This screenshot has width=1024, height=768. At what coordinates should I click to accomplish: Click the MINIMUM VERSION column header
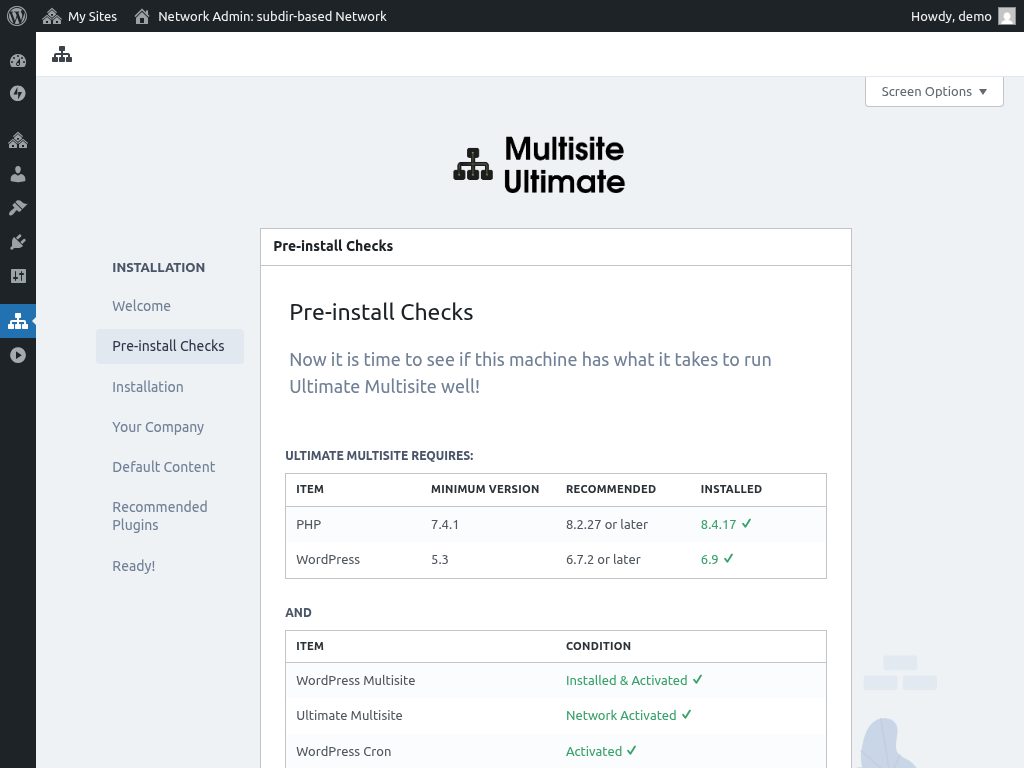485,489
